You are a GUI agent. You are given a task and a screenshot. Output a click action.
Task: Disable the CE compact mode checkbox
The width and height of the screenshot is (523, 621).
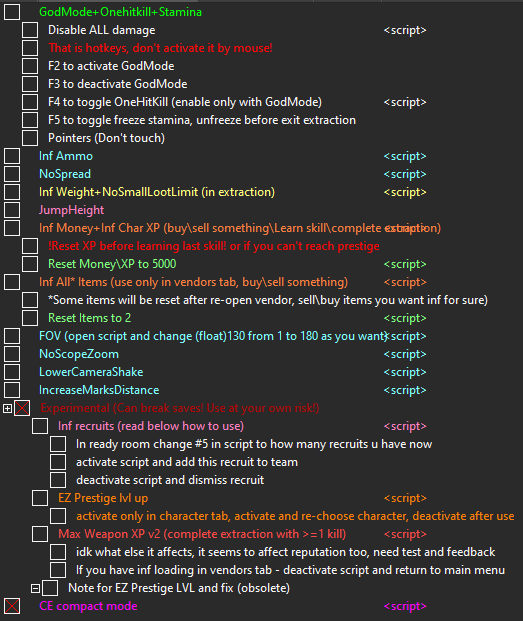(12, 606)
